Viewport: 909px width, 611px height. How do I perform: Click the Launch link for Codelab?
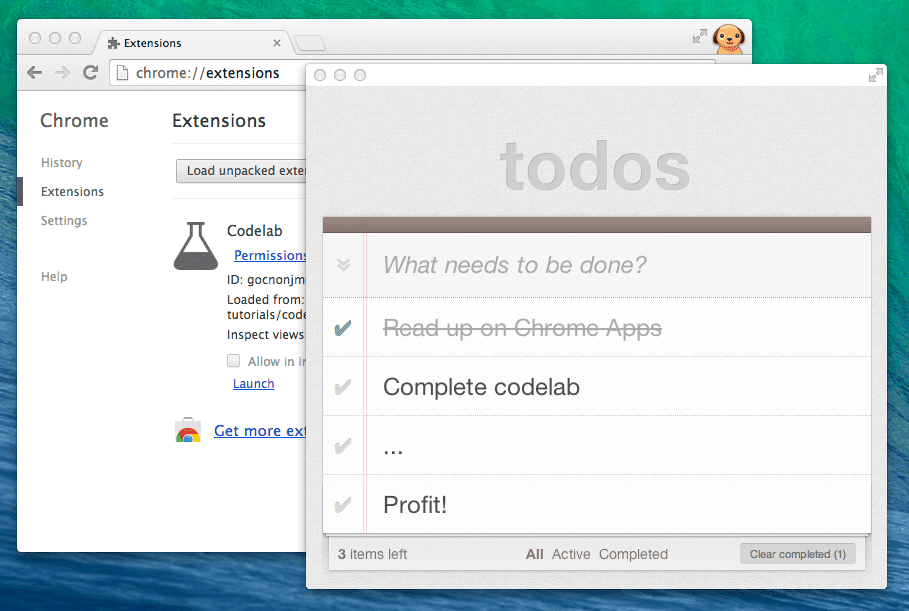coord(253,383)
